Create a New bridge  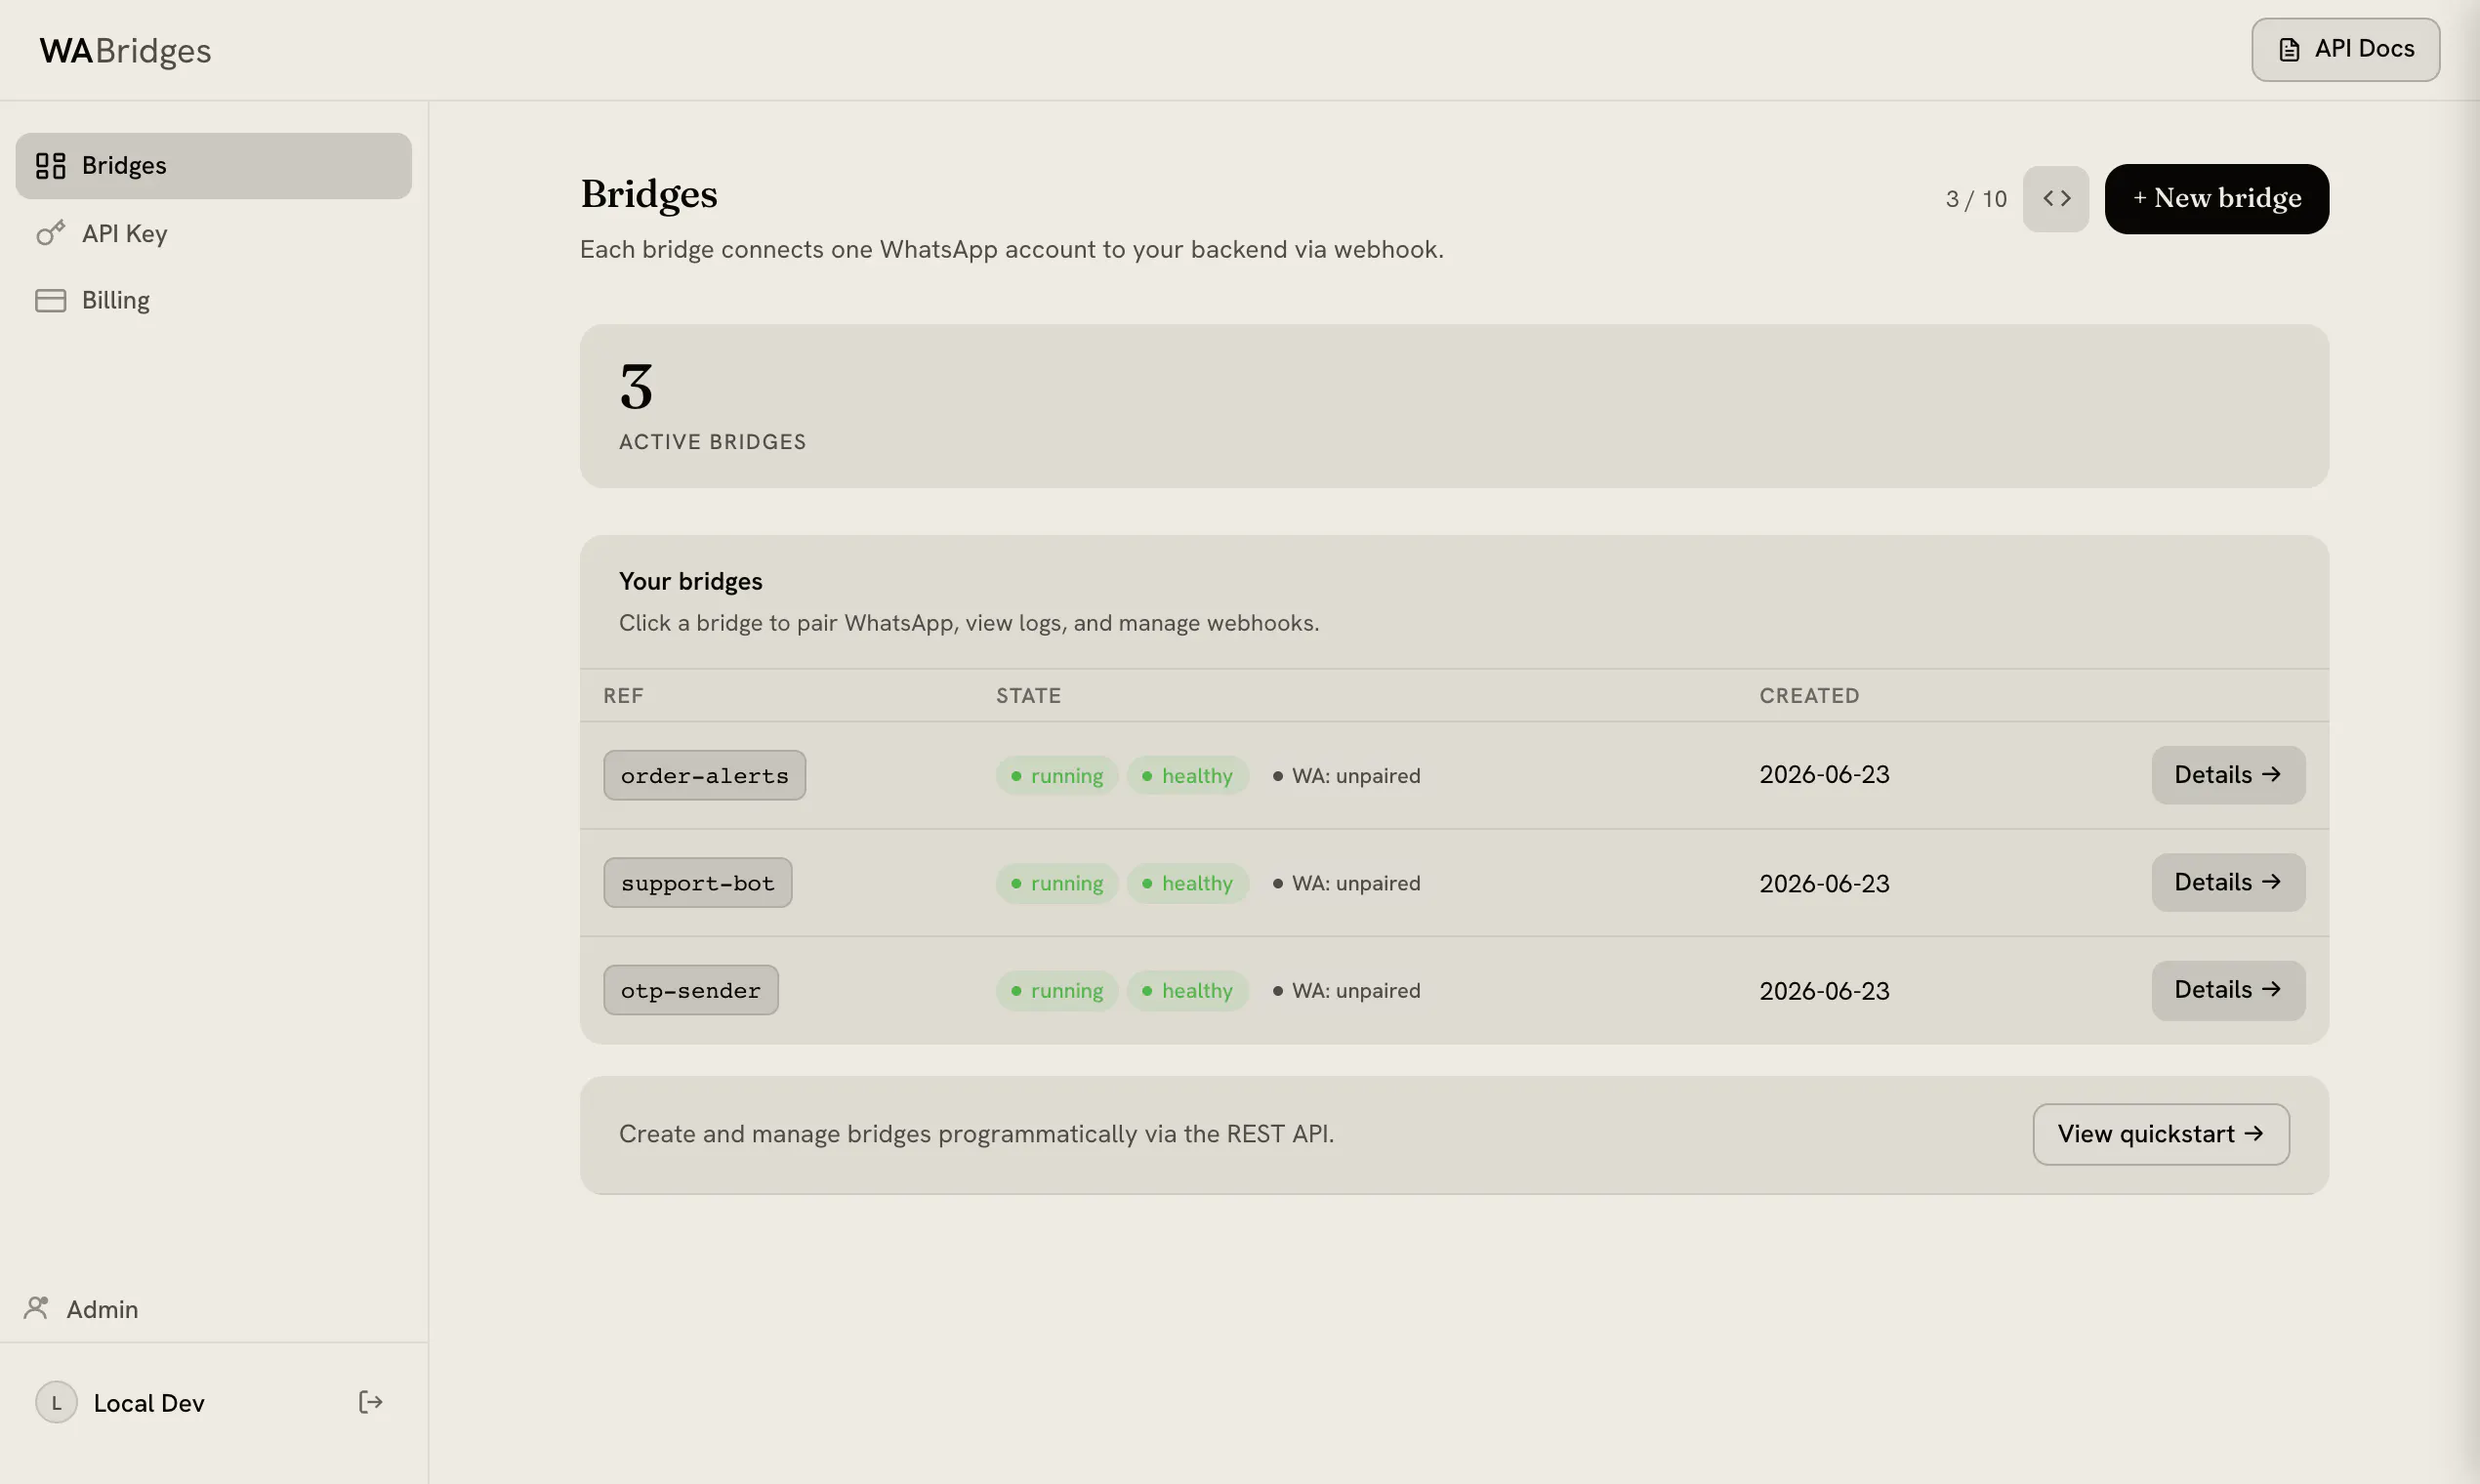[2217, 199]
